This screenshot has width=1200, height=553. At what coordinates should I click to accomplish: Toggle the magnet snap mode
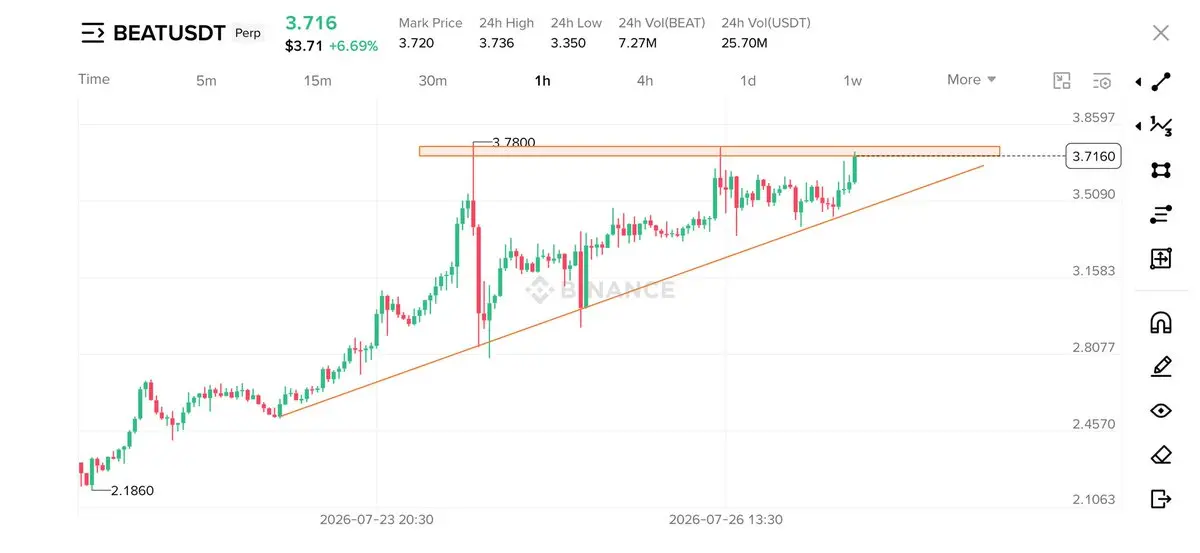pos(1161,322)
